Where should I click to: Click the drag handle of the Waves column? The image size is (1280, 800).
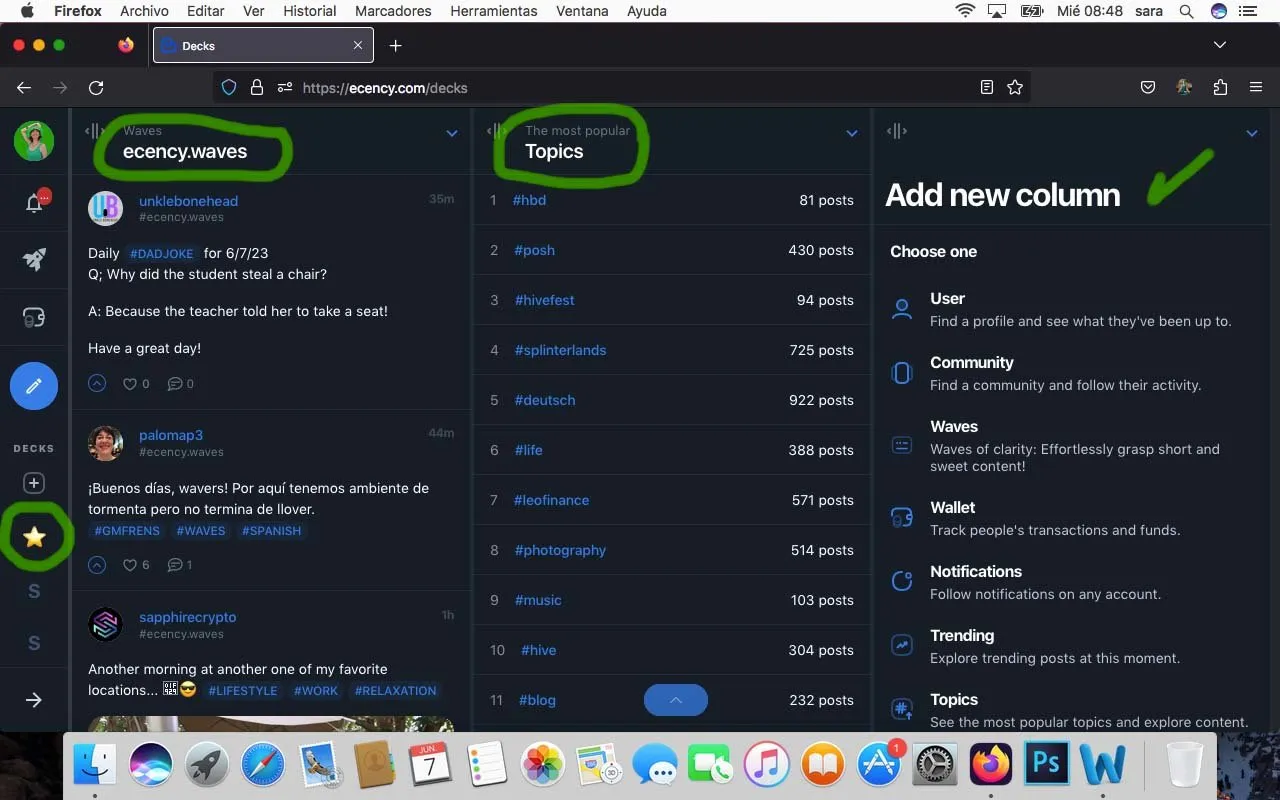coord(95,131)
